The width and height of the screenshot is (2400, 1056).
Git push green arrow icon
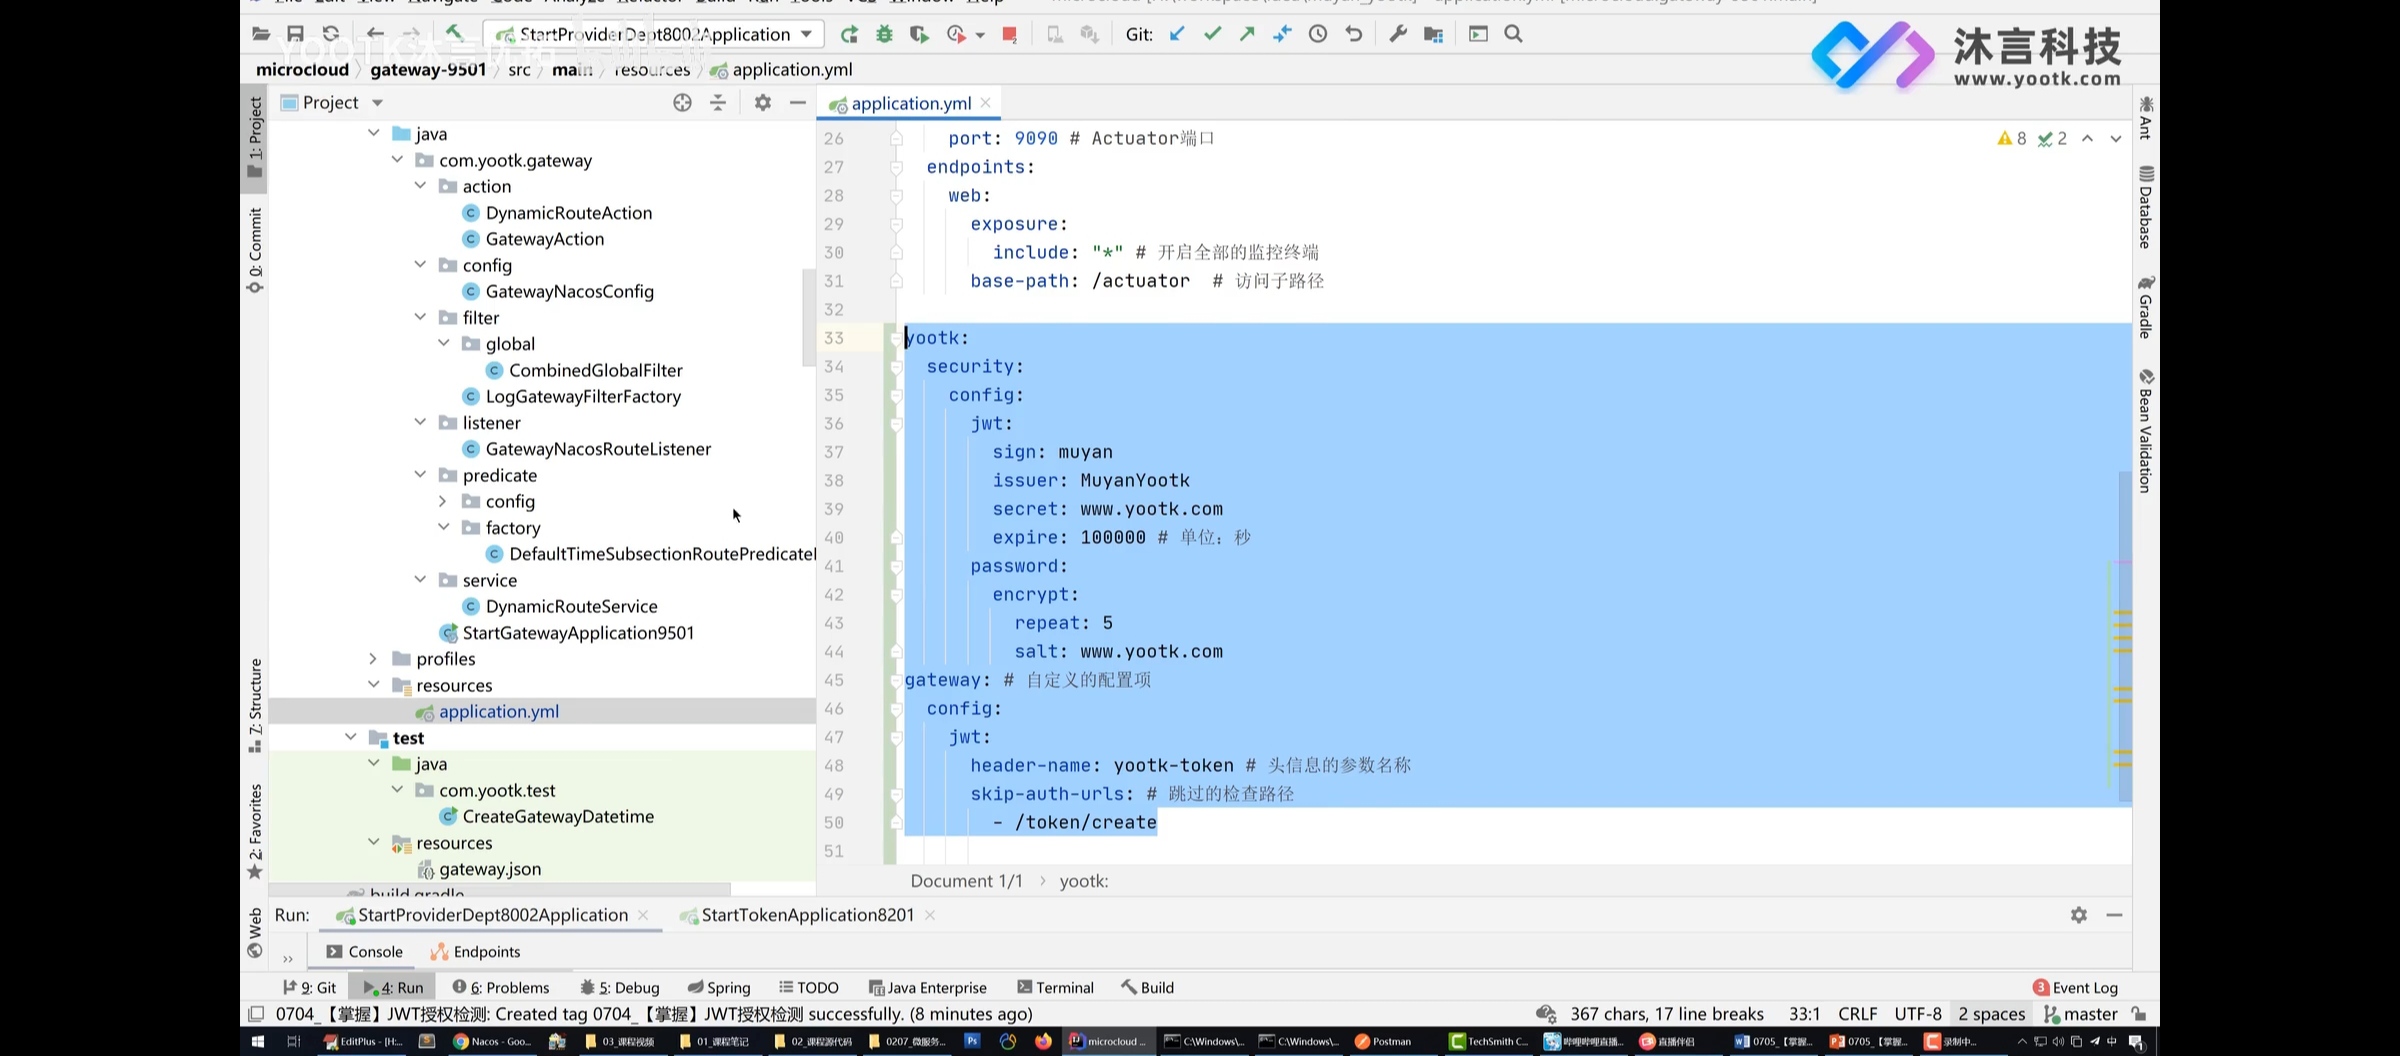[1247, 34]
